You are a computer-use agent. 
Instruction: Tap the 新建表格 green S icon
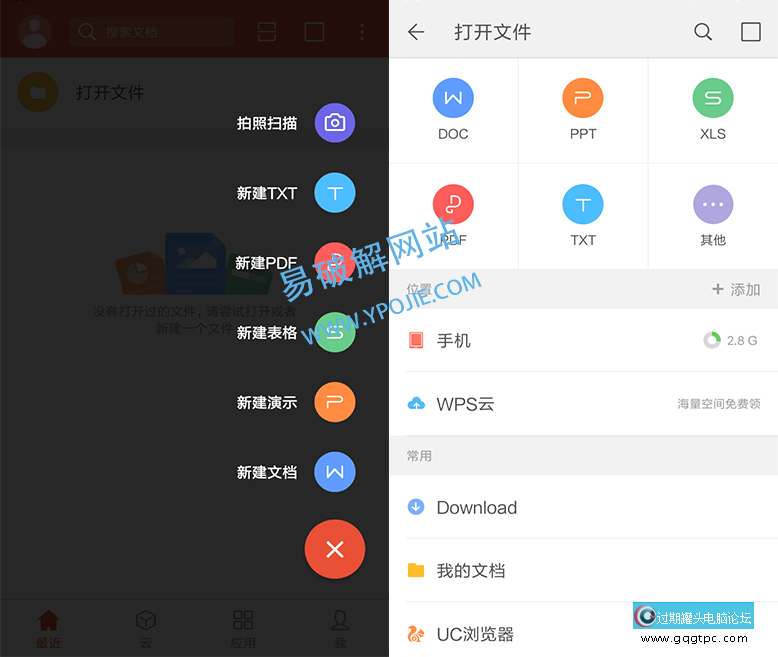[x=335, y=332]
